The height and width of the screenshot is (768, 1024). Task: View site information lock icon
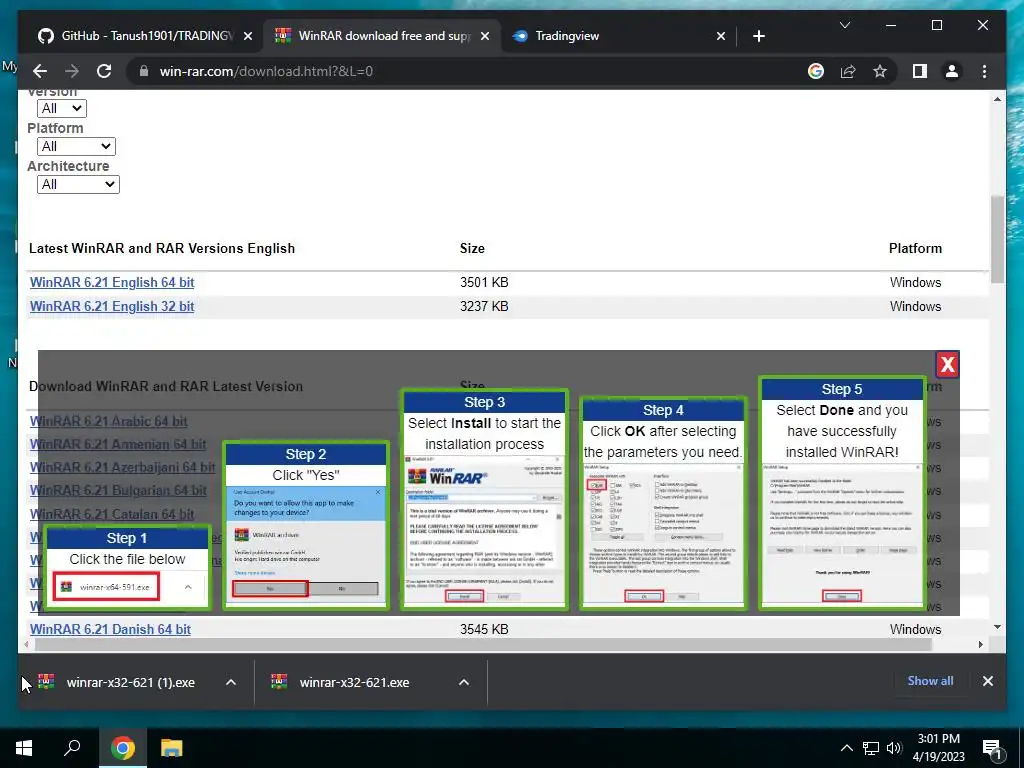144,71
